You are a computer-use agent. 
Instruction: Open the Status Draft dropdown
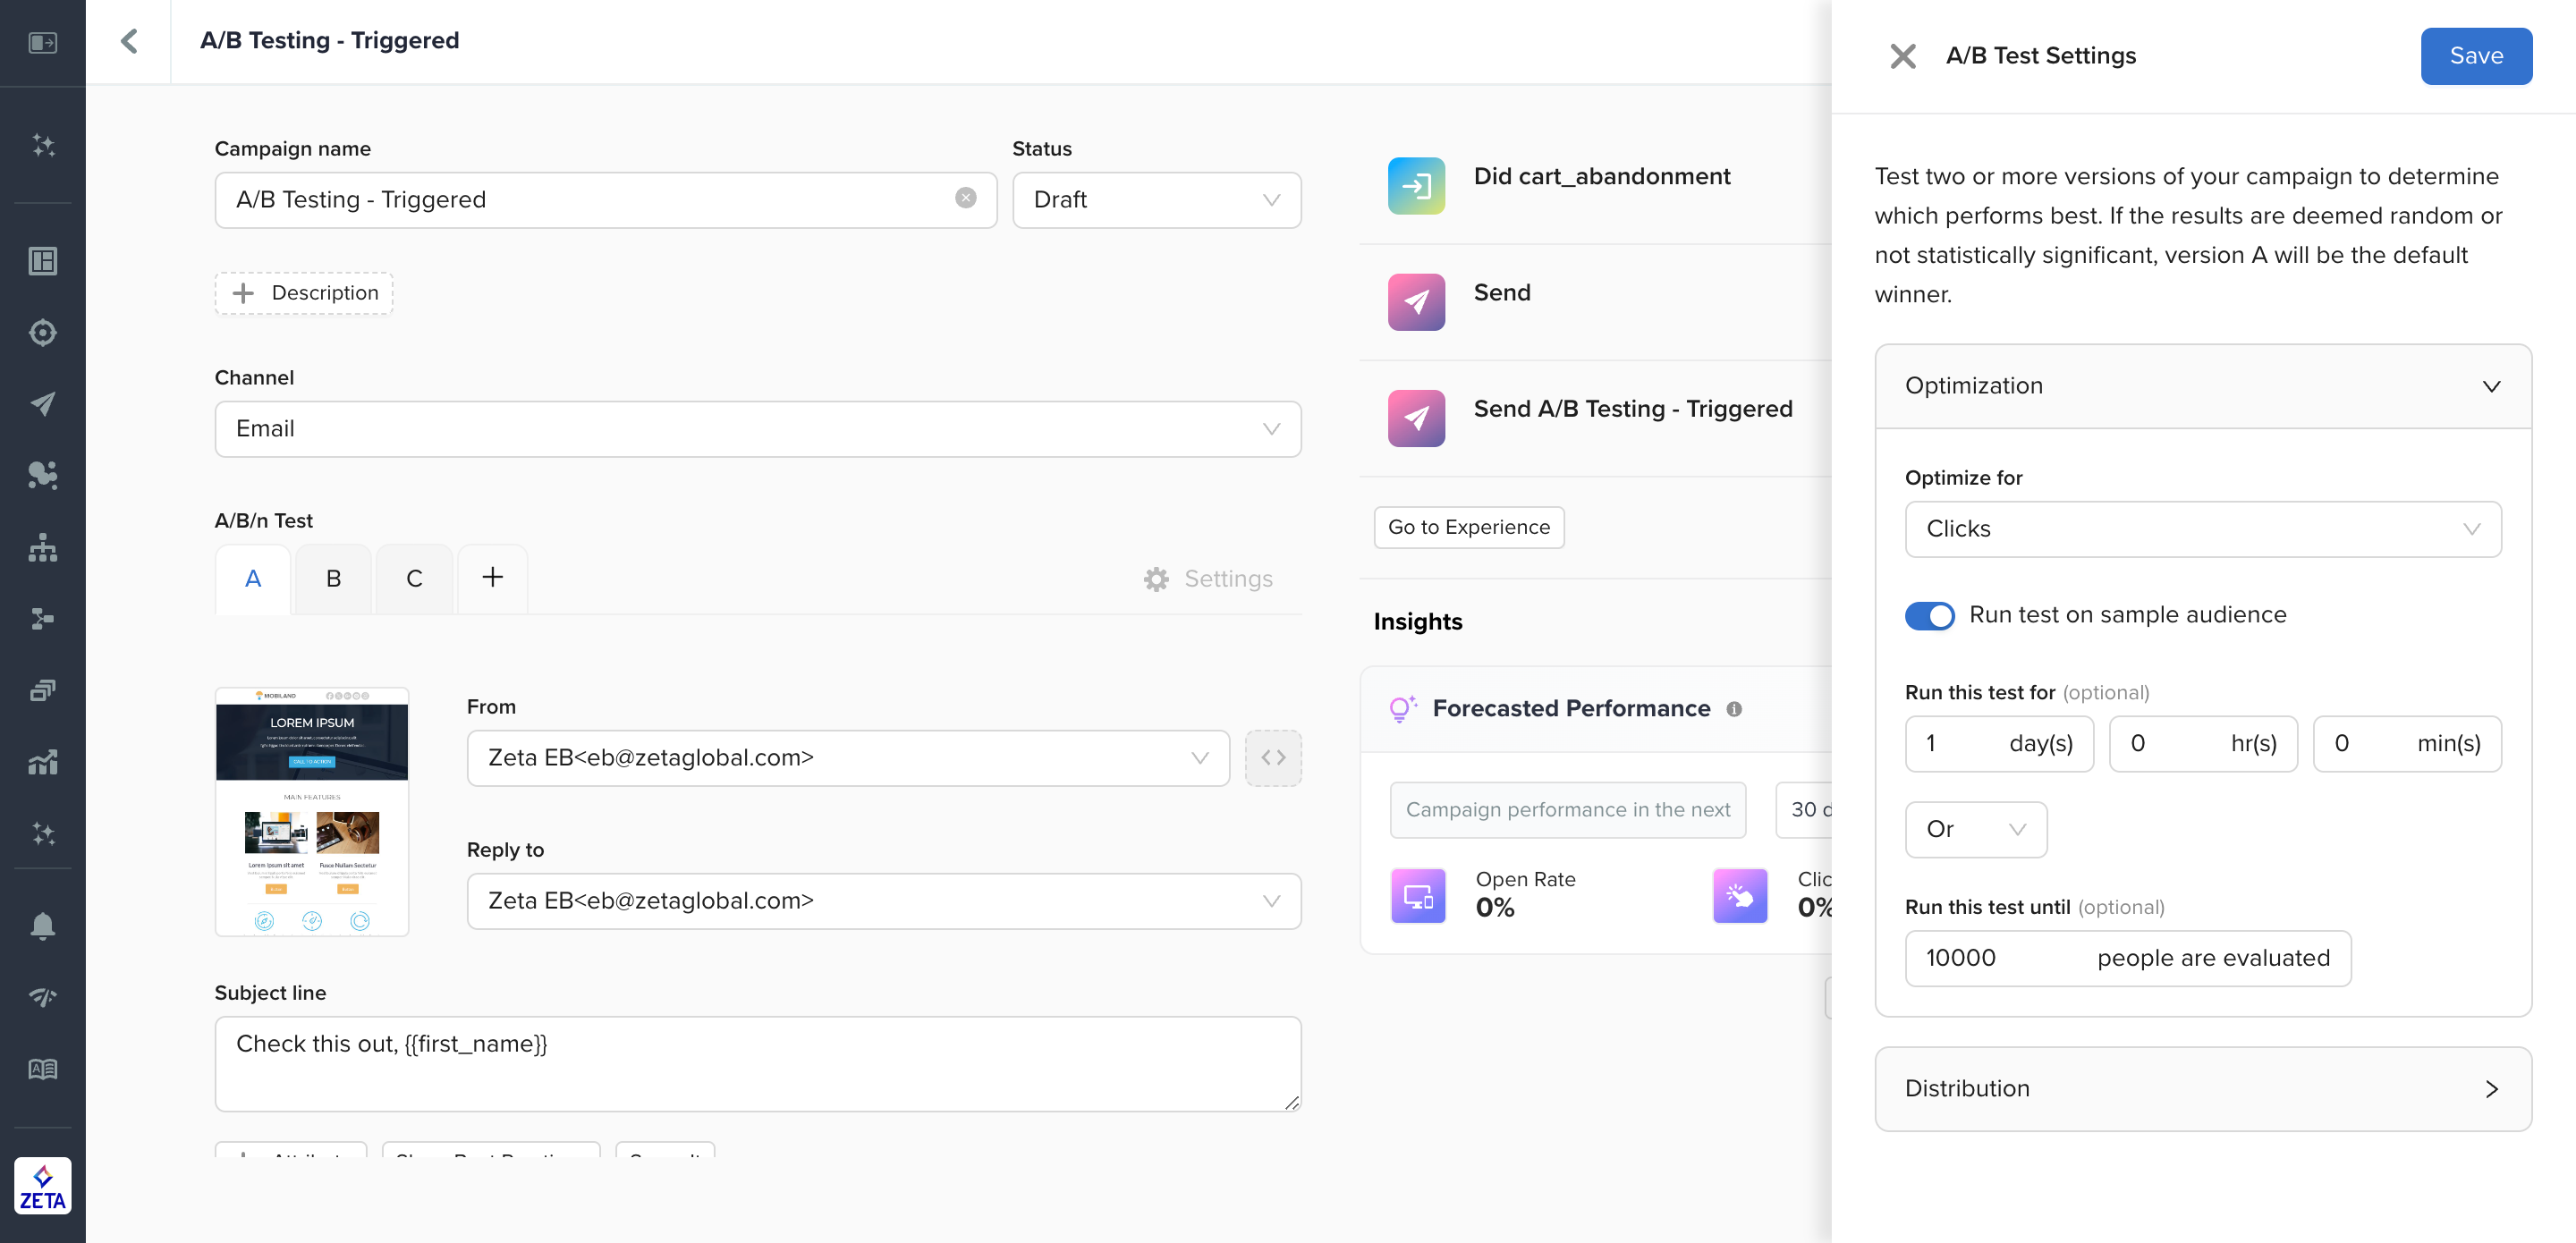[1156, 200]
